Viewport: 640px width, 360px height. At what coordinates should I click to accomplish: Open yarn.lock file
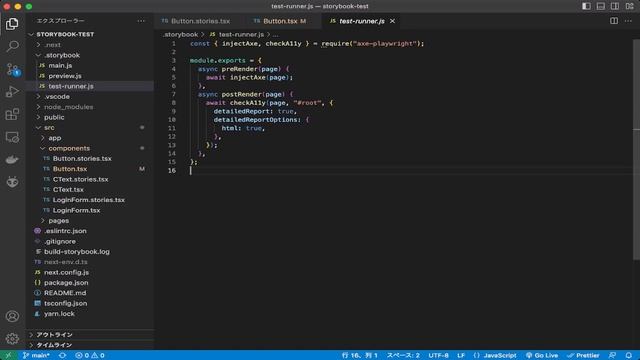(90, 314)
